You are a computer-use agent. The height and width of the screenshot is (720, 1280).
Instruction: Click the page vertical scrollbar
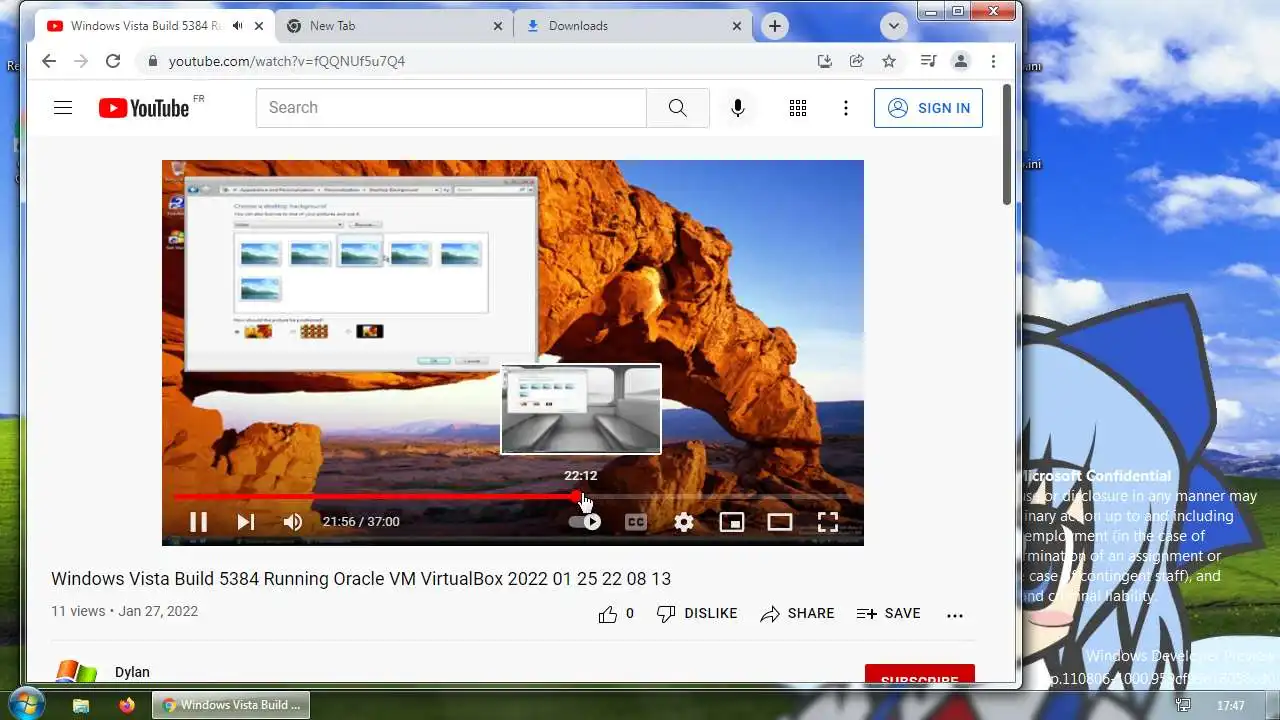point(1007,145)
